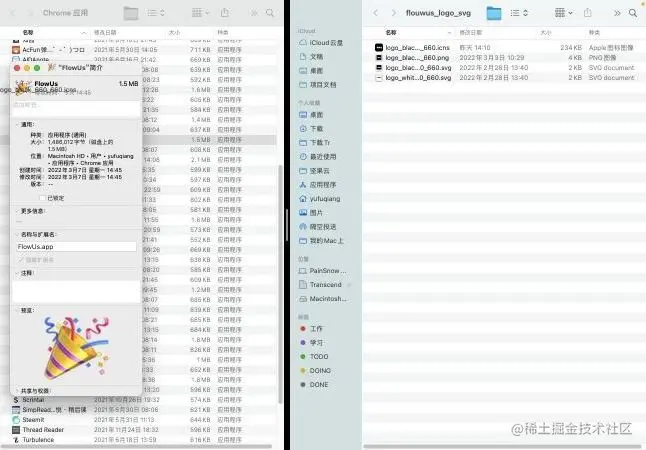Select the purple 学习 tag

click(312, 343)
